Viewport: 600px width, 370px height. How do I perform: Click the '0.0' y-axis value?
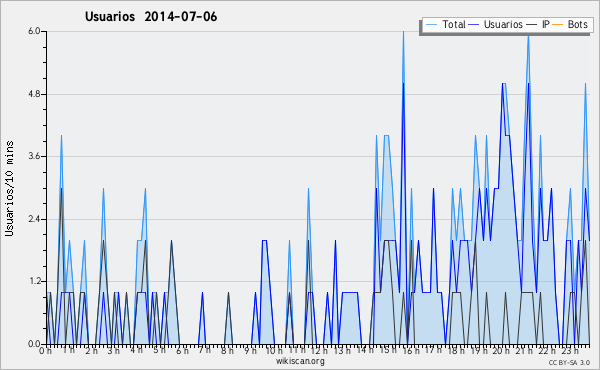point(34,344)
